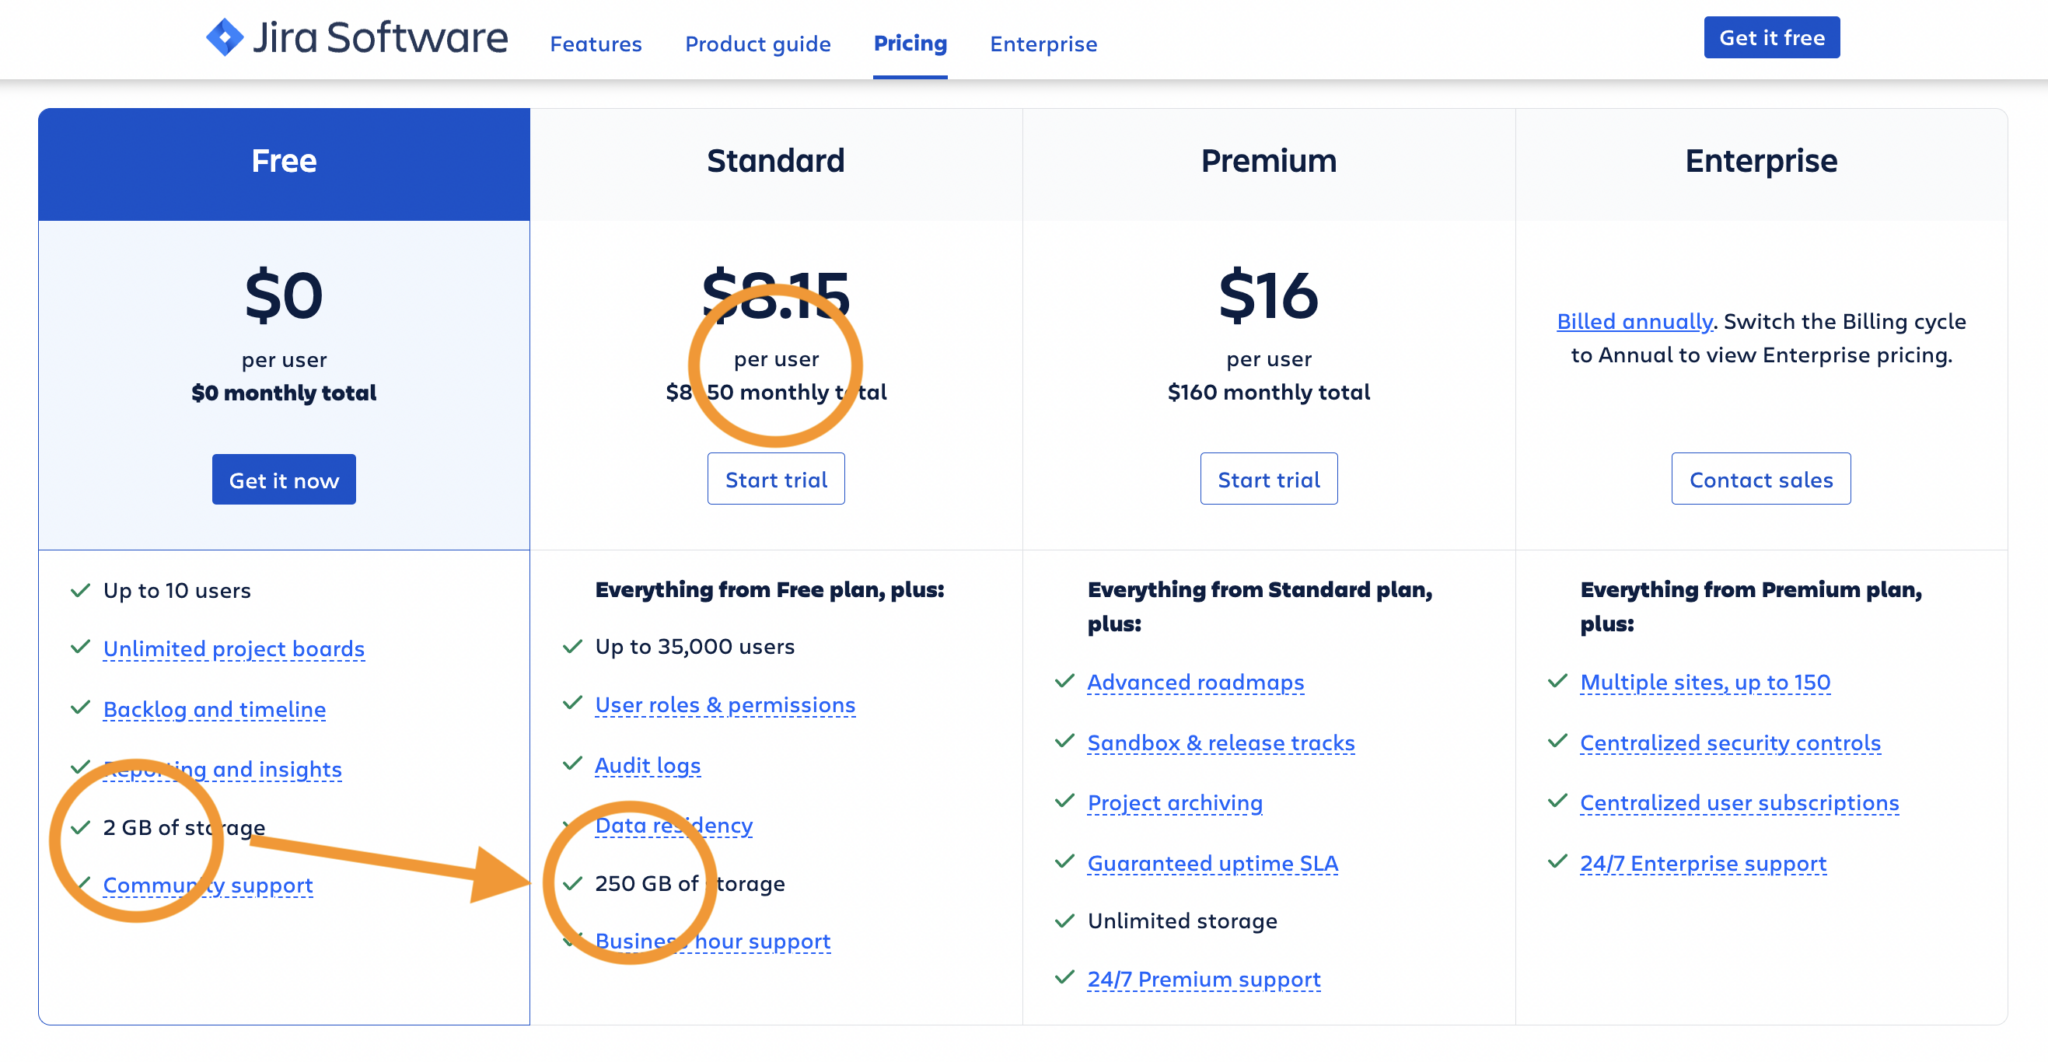Open the Product guide page
Screen dimensions: 2048x1062
click(x=757, y=44)
